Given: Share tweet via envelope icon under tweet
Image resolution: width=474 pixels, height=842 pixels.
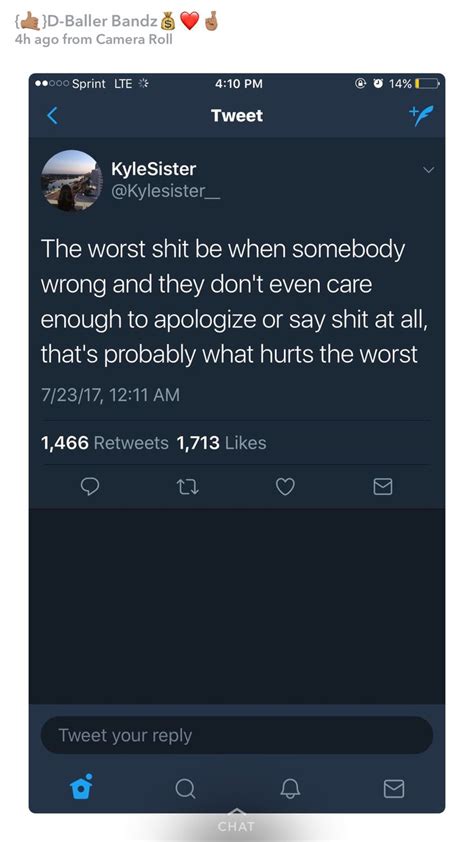Looking at the screenshot, I should click(383, 487).
